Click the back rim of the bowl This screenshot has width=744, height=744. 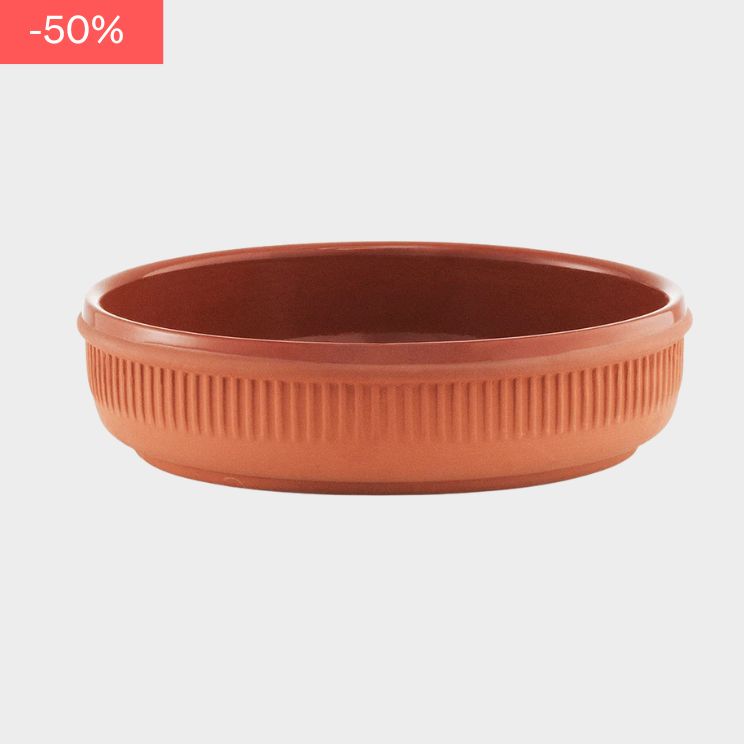coord(384,248)
